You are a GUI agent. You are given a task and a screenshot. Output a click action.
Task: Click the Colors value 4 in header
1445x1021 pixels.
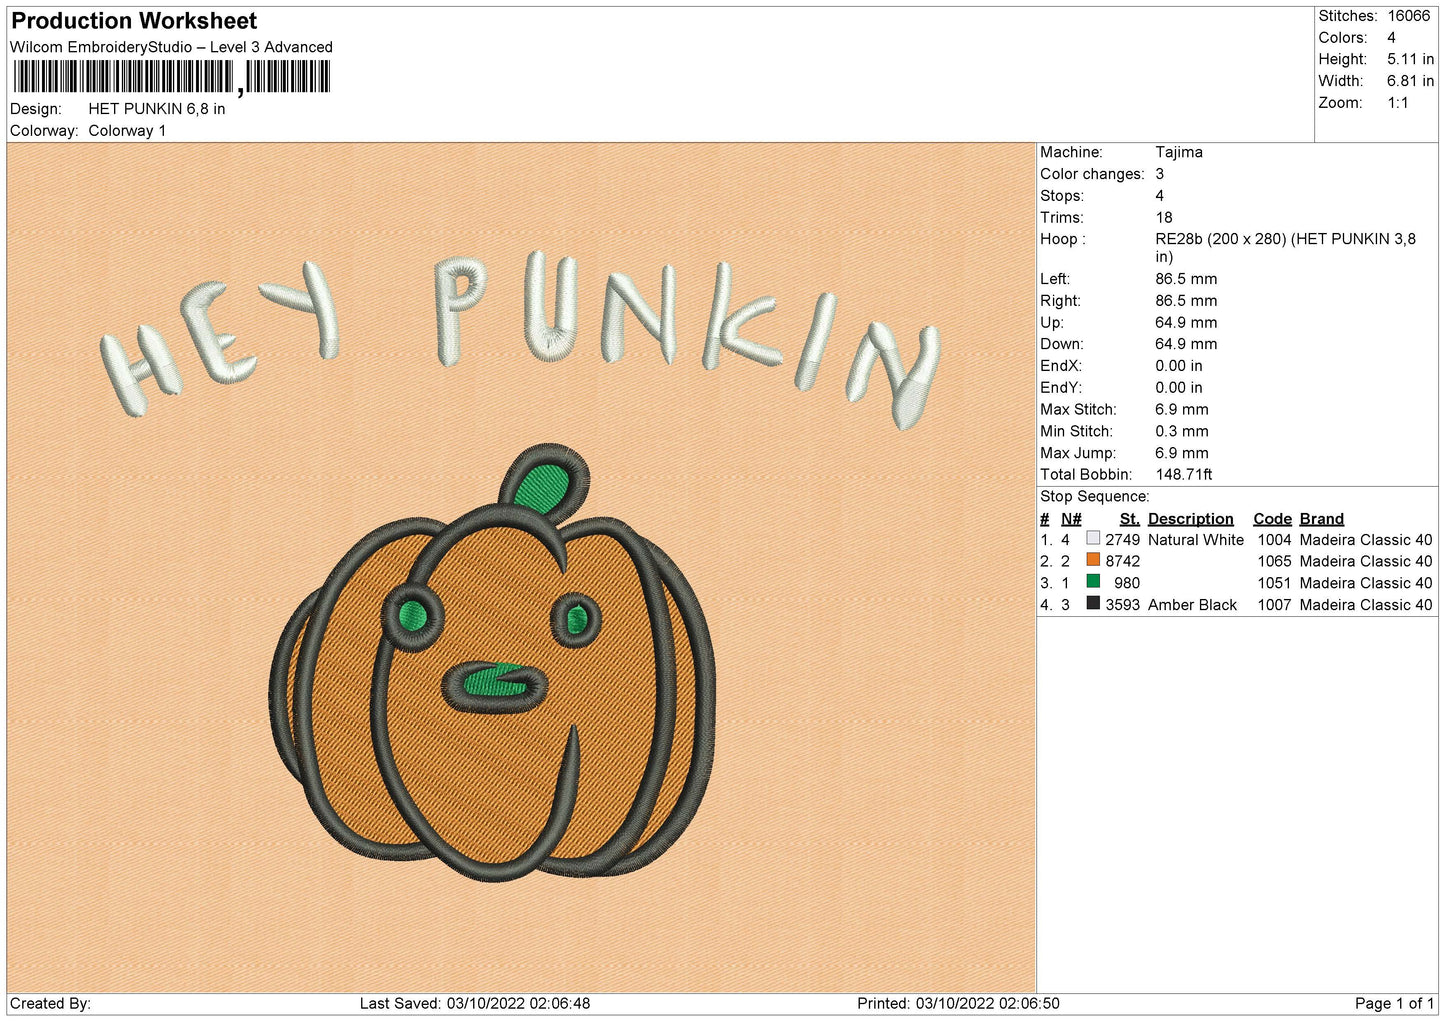tap(1391, 38)
